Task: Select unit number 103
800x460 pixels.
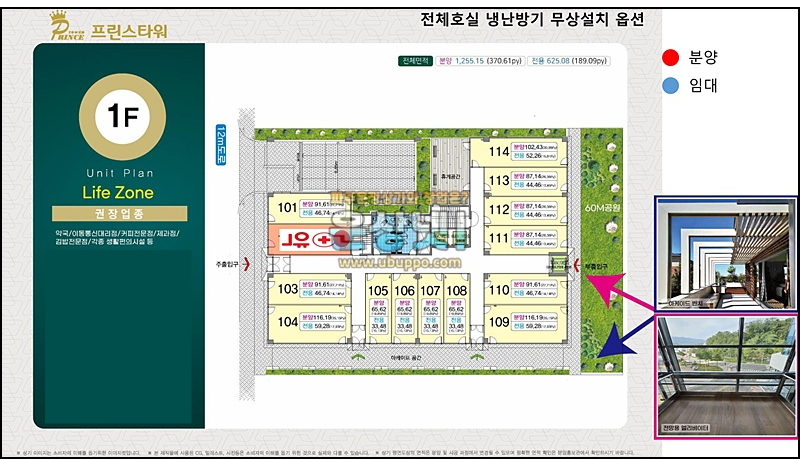Action: point(288,289)
